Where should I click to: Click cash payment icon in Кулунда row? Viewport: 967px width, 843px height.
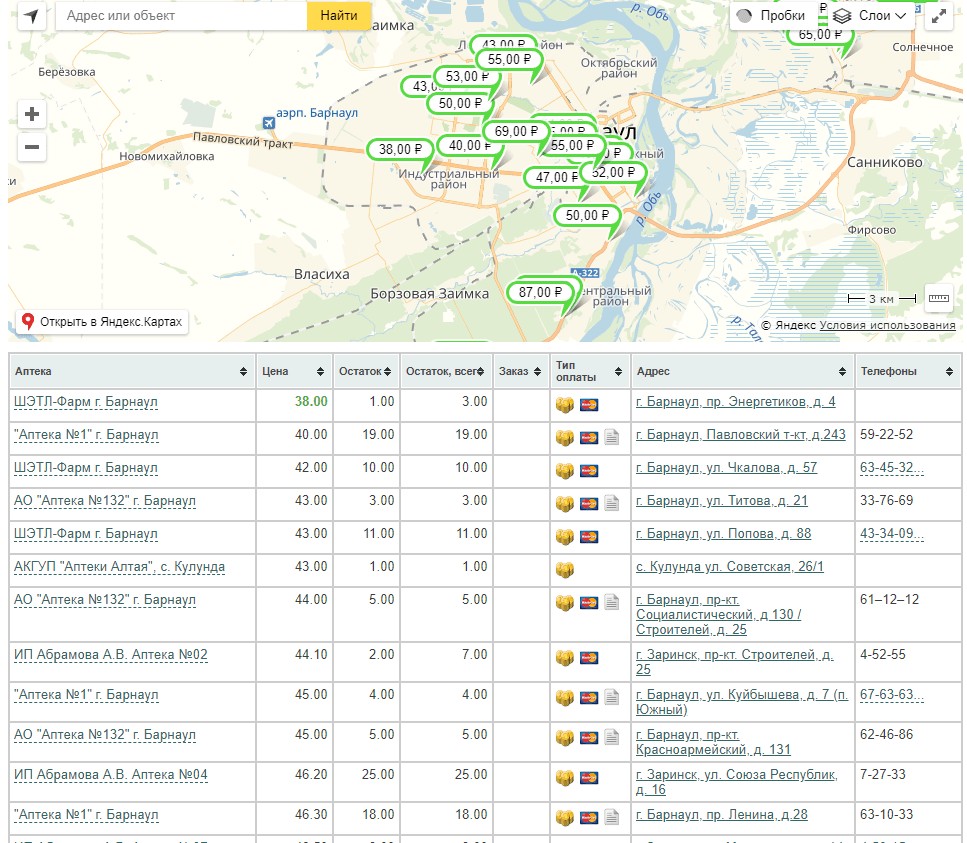point(565,570)
